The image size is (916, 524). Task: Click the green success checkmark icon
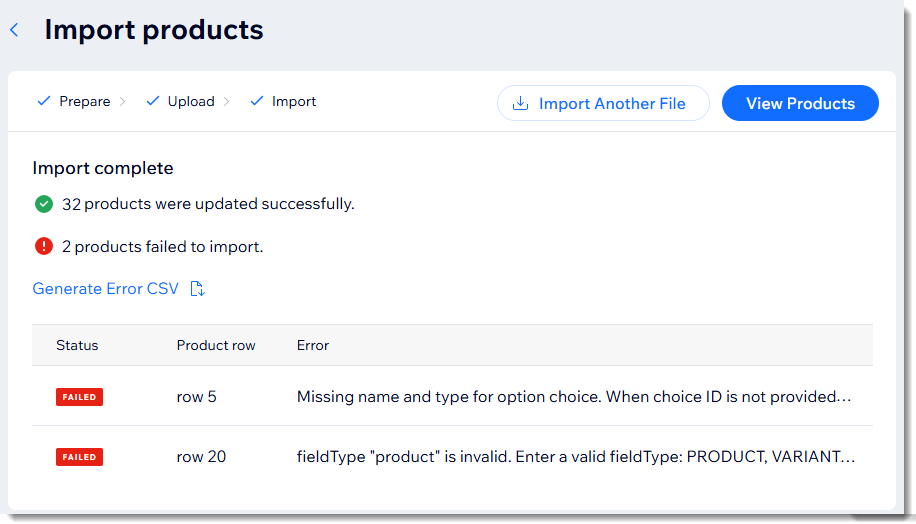click(x=44, y=204)
